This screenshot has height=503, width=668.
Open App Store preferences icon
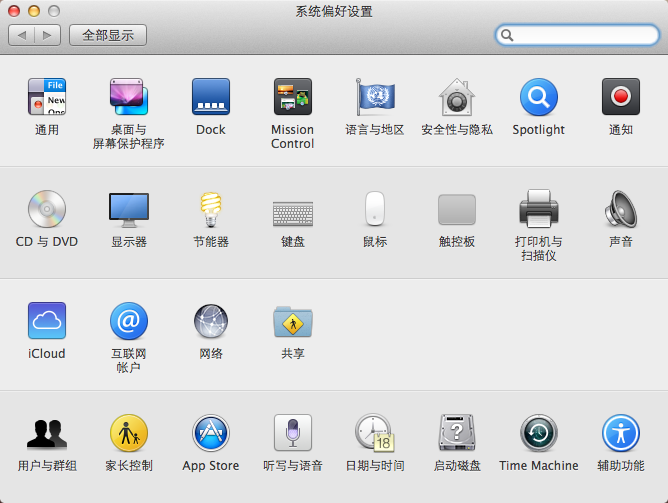[x=211, y=433]
